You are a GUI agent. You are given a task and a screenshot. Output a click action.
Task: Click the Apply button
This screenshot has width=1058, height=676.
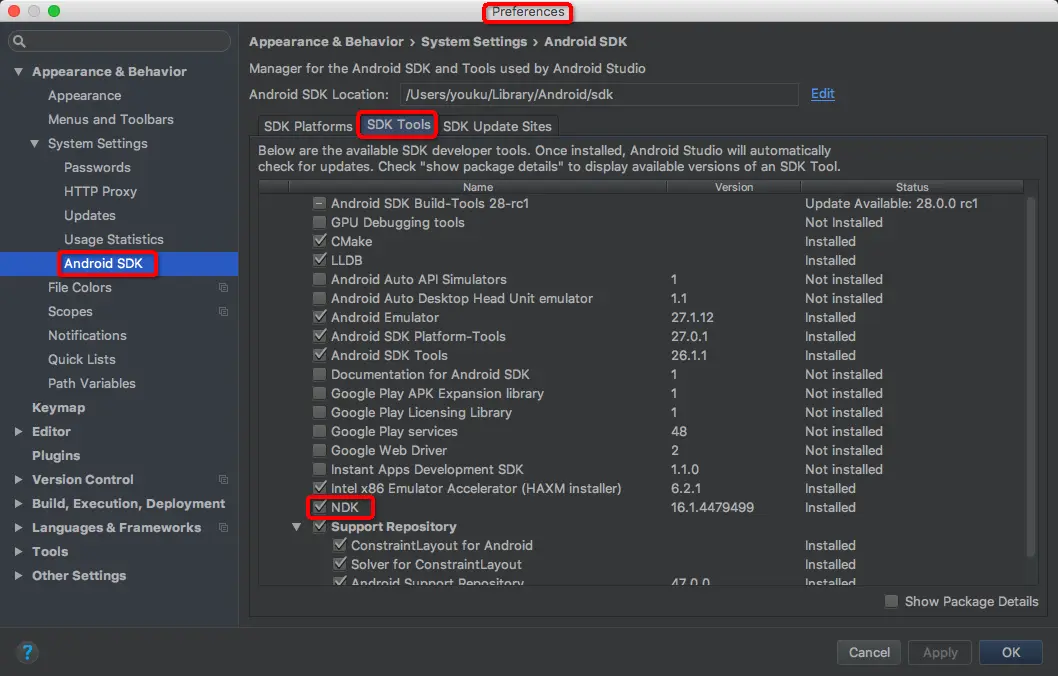(940, 652)
